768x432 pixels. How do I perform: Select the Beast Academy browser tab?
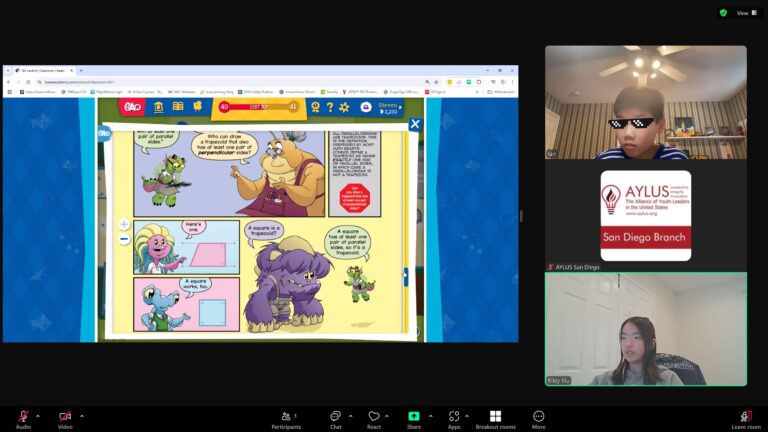pyautogui.click(x=44, y=71)
